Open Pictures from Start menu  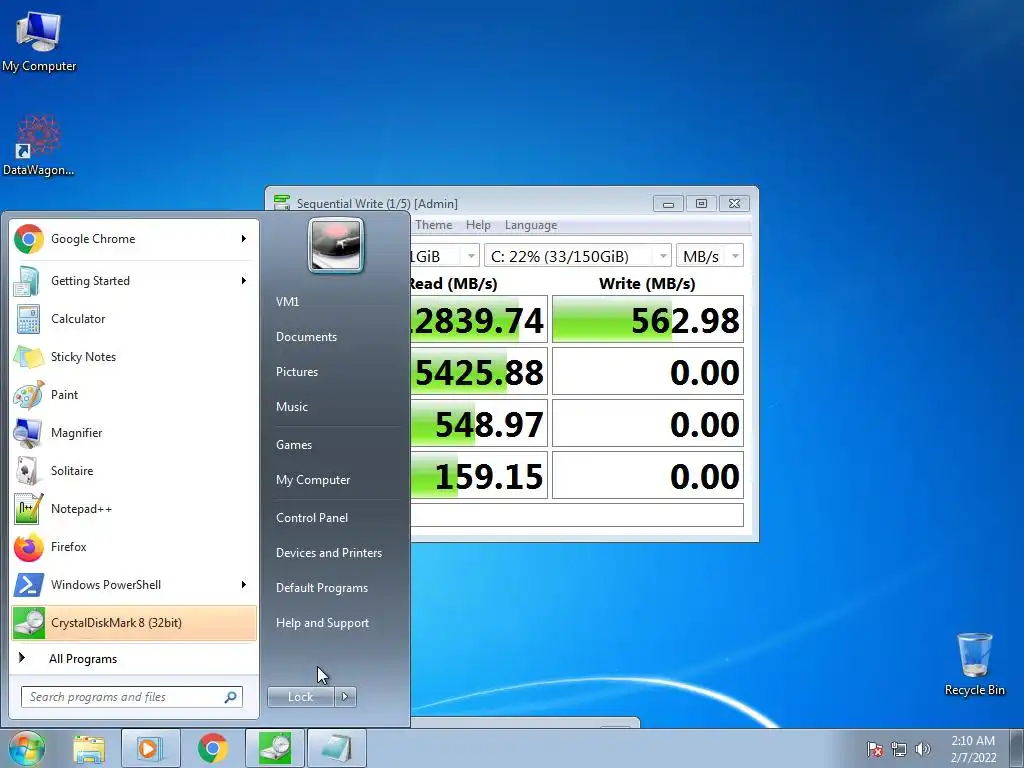296,372
